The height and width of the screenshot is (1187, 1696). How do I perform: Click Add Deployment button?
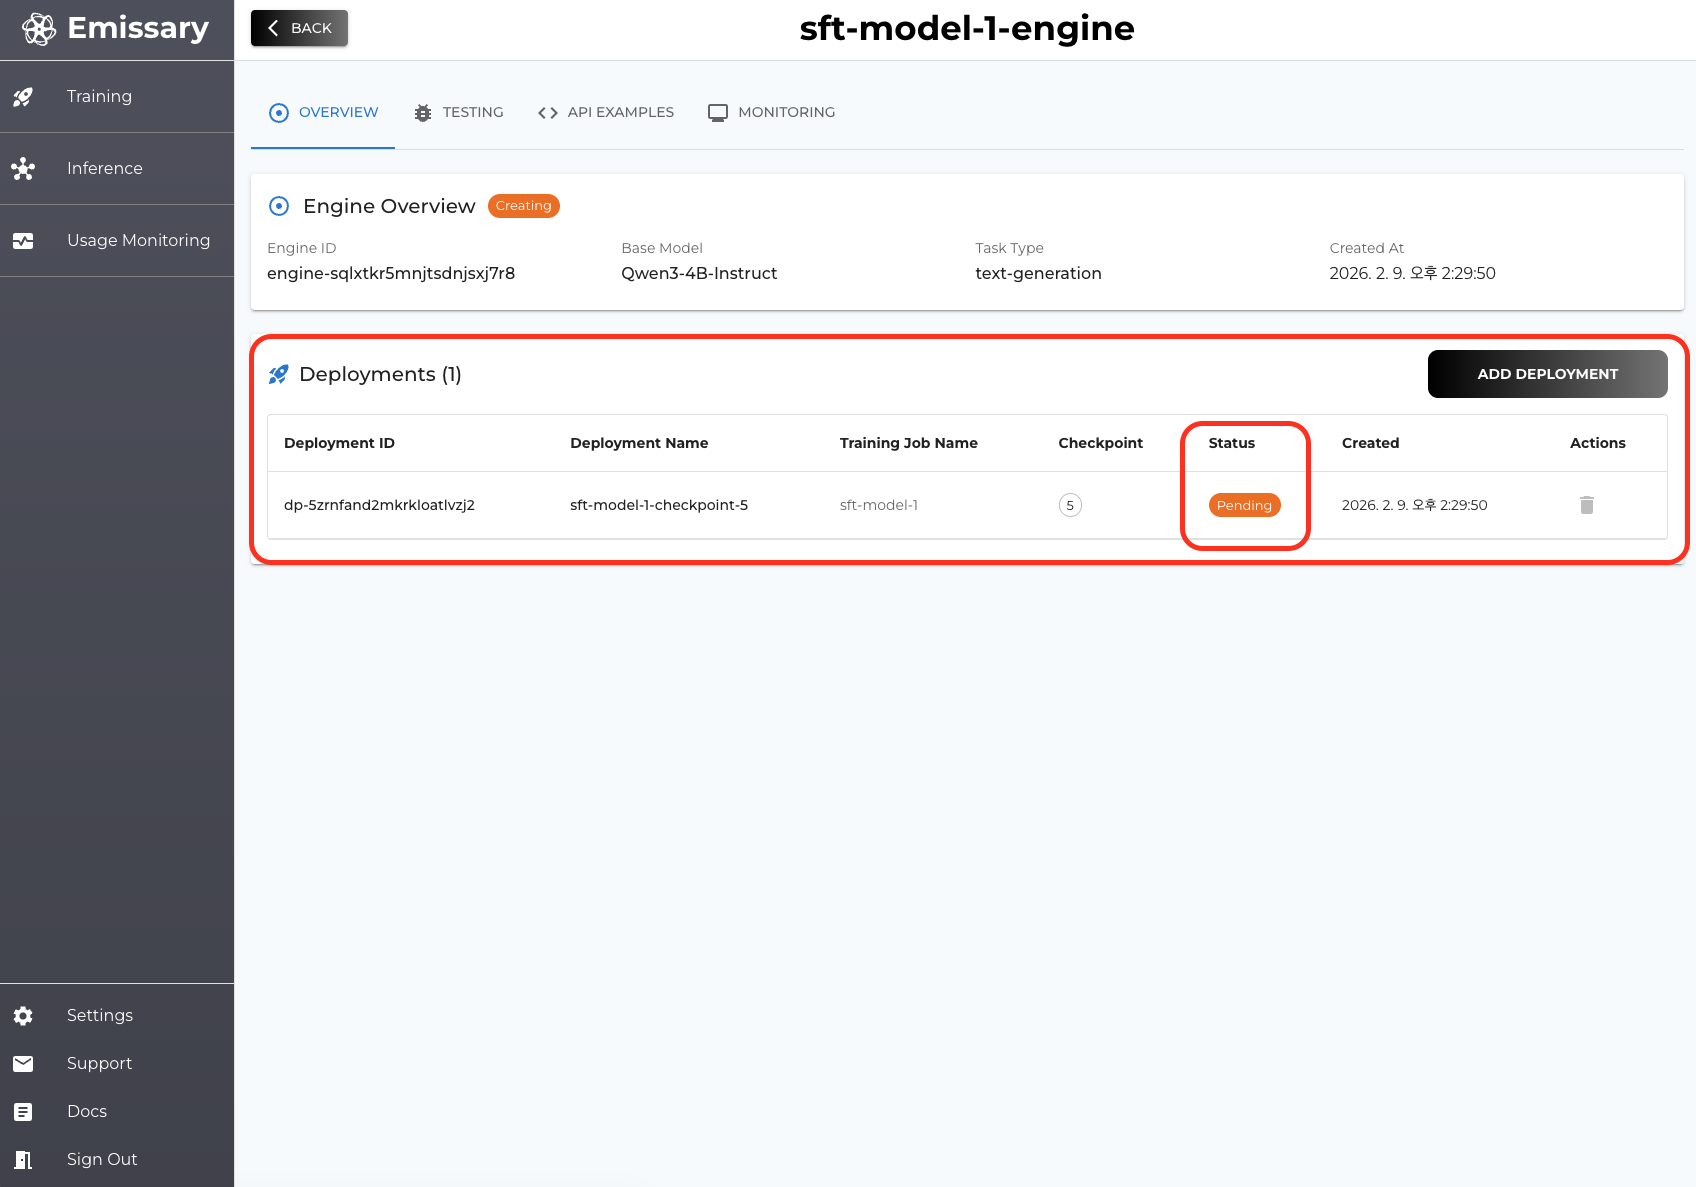(x=1547, y=374)
